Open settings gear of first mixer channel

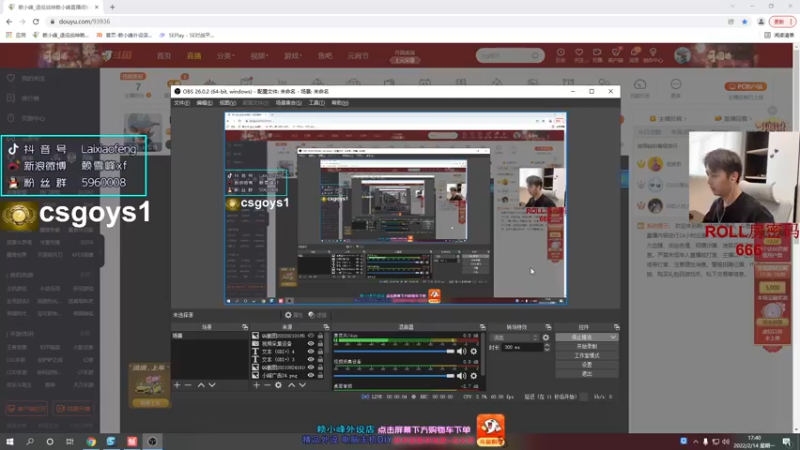474,351
